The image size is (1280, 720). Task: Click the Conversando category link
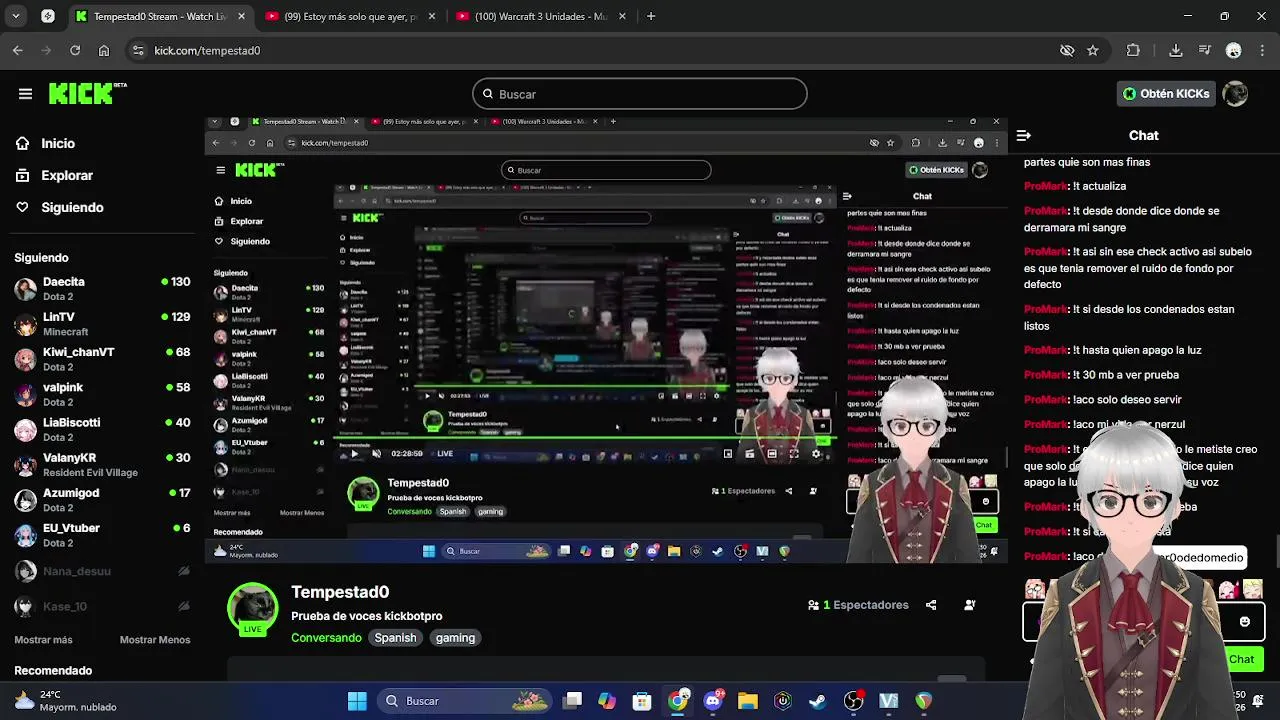click(326, 638)
